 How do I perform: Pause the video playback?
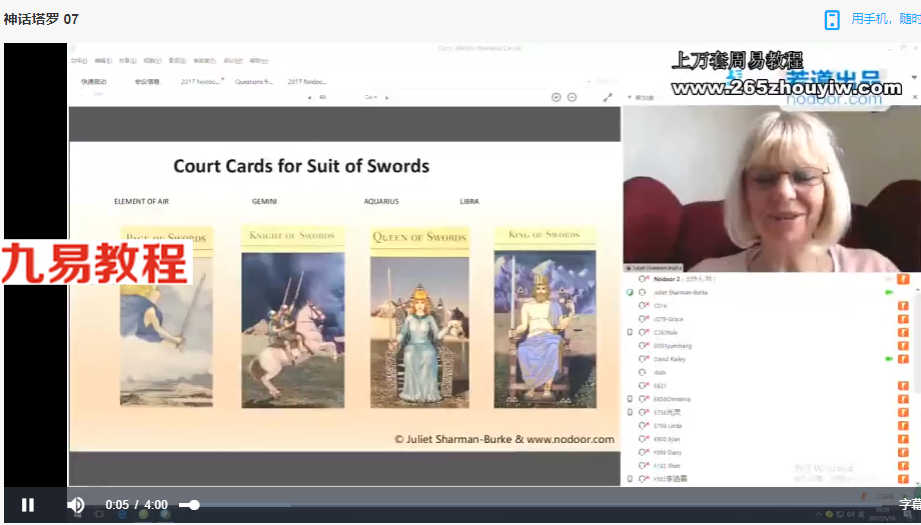28,505
